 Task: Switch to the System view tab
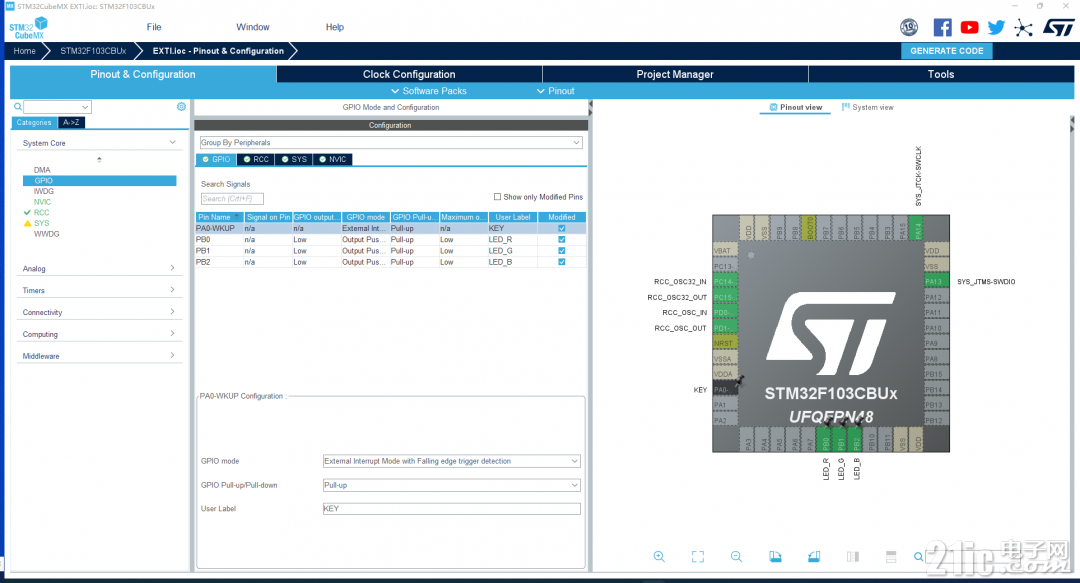pos(867,108)
